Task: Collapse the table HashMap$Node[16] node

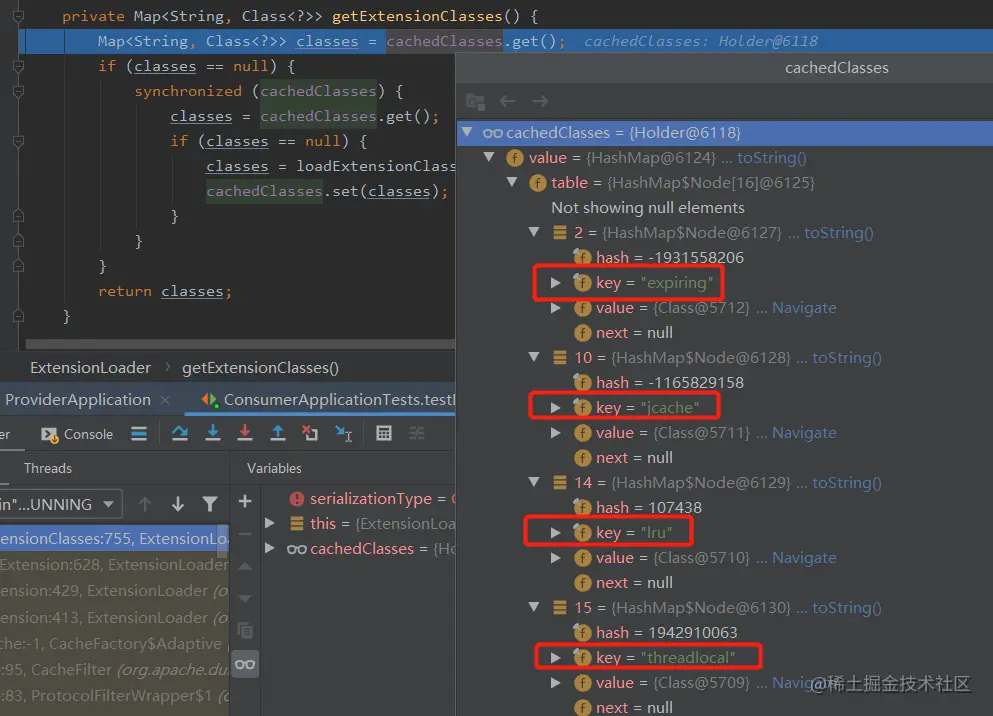Action: pos(512,182)
